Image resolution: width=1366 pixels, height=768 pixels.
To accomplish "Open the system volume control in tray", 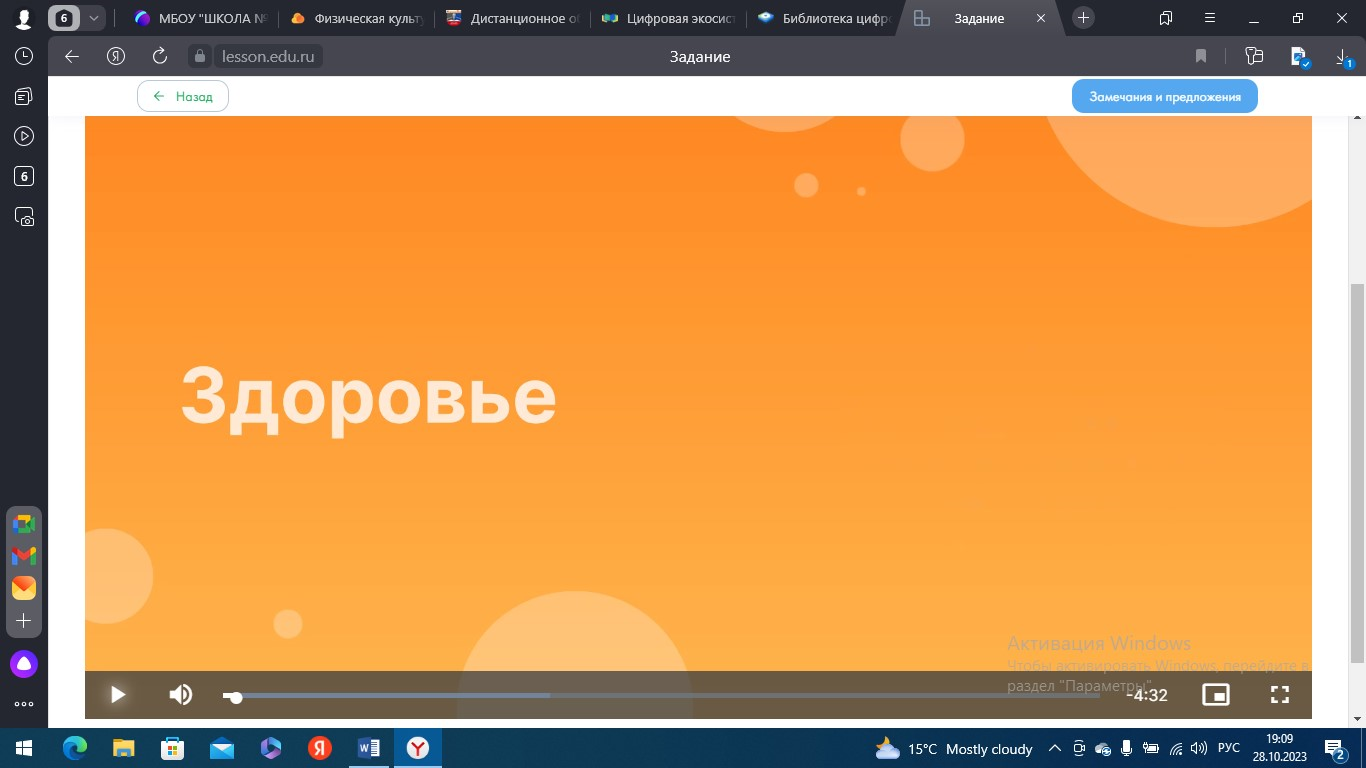I will 1198,748.
